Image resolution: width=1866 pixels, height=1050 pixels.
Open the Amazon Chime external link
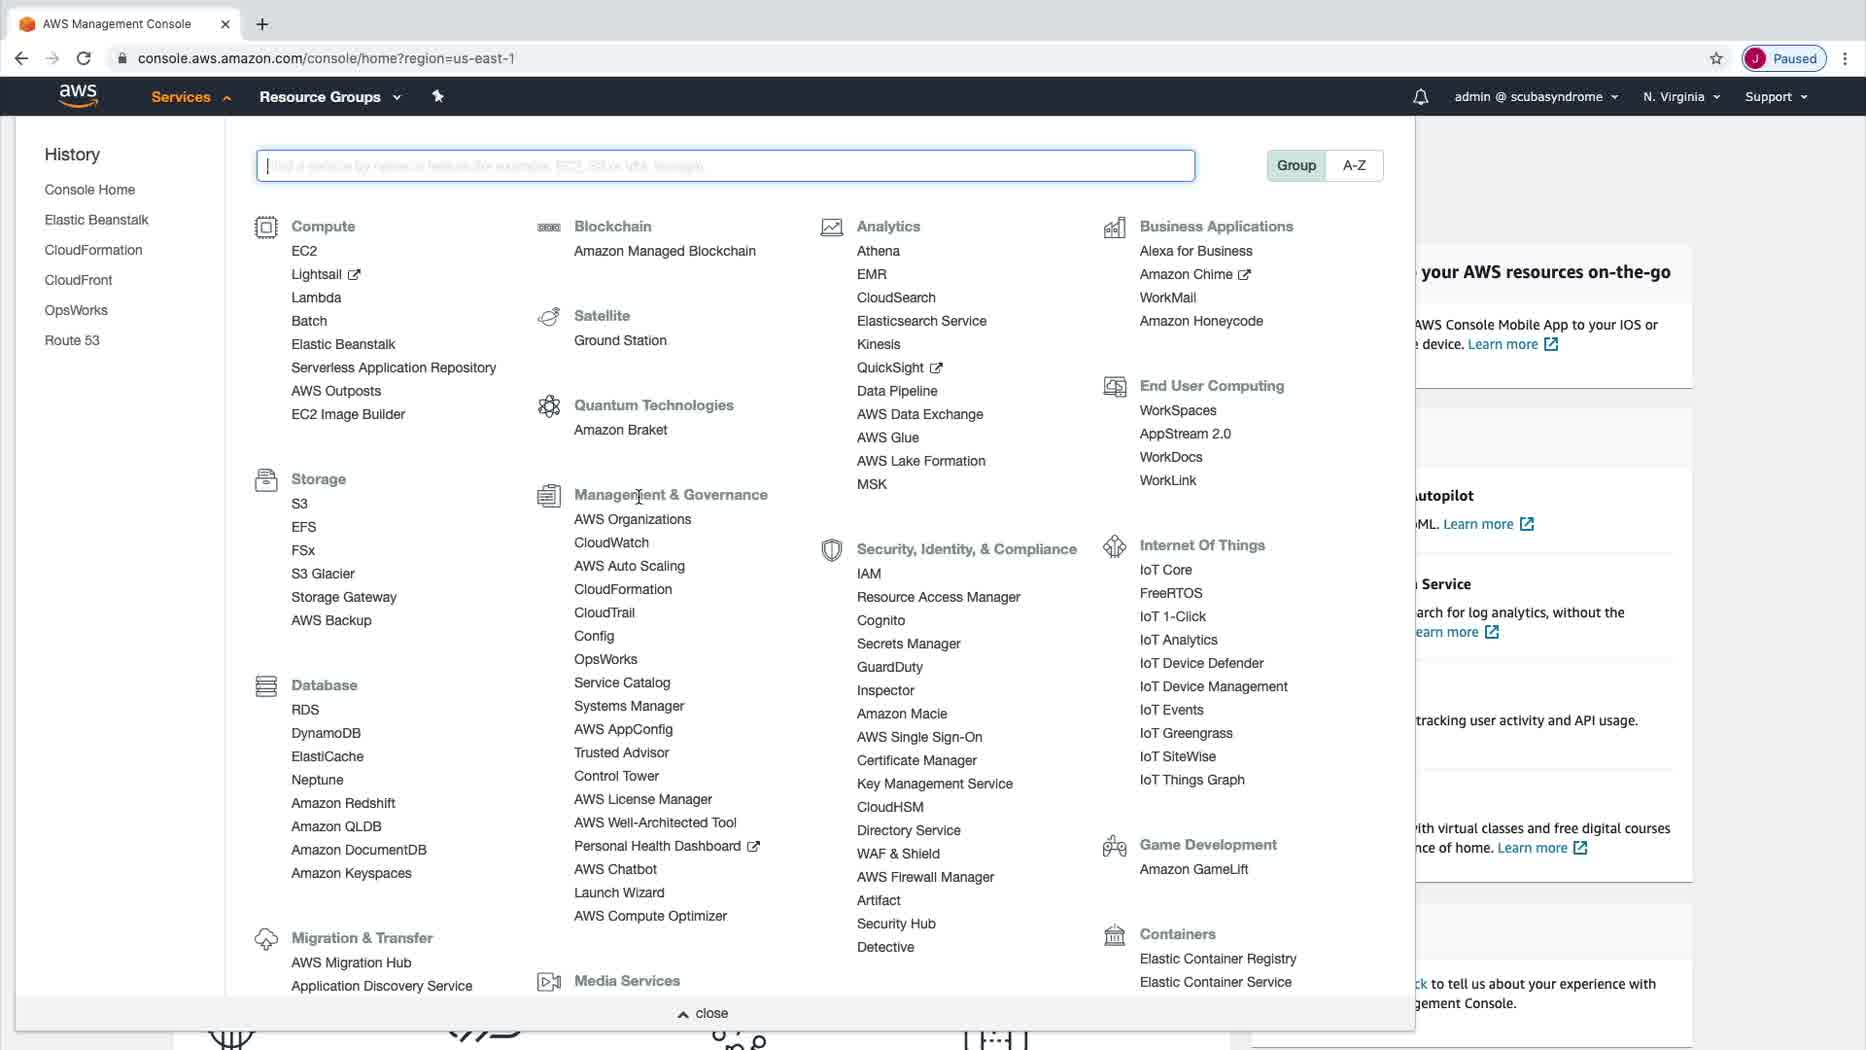[x=1195, y=275]
